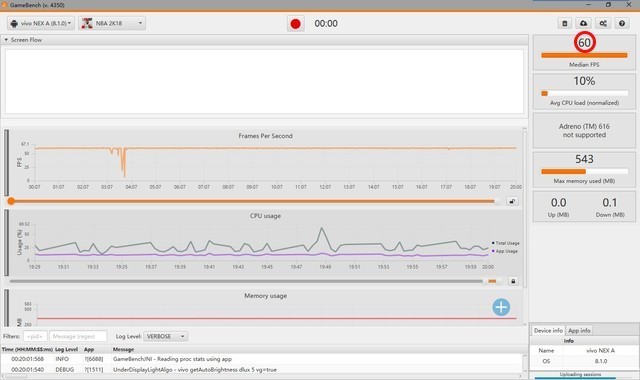
Task: Toggle the unlock icon beside FPS slider
Action: point(512,201)
